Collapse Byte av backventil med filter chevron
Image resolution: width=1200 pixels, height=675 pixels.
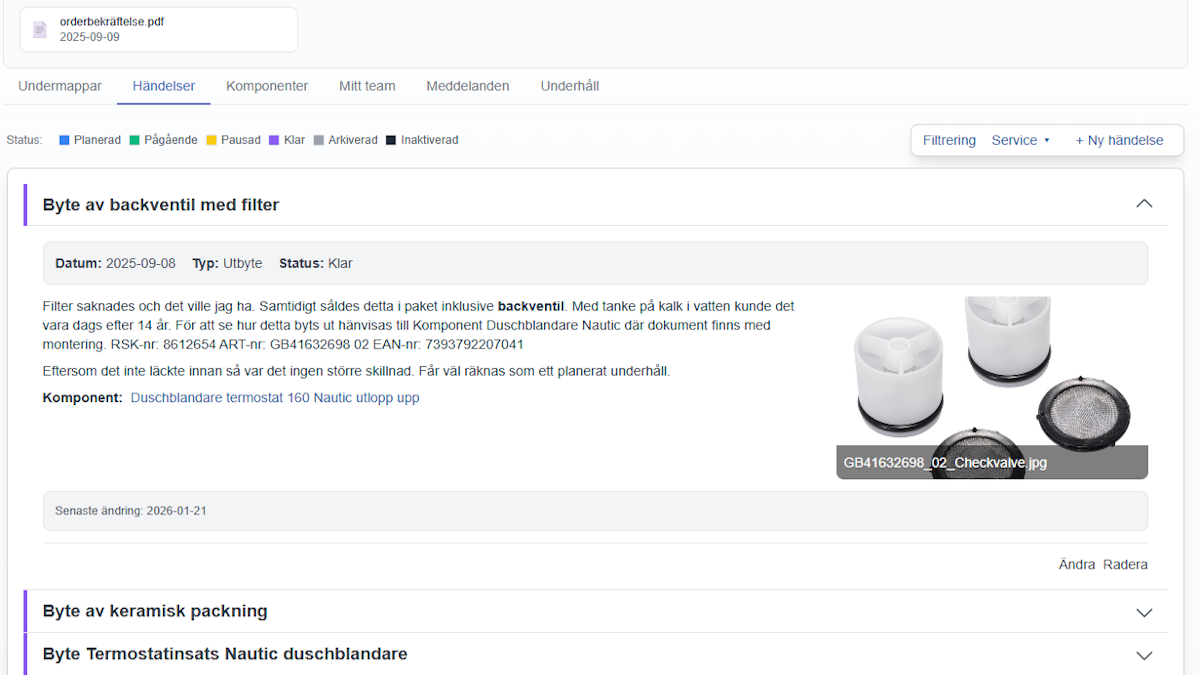1145,204
